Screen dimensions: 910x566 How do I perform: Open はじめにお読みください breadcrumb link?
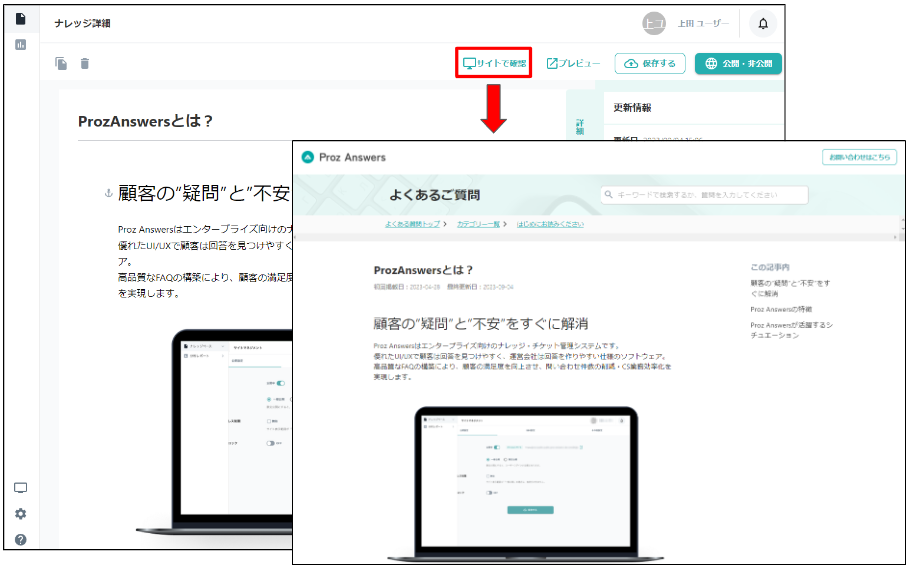550,224
